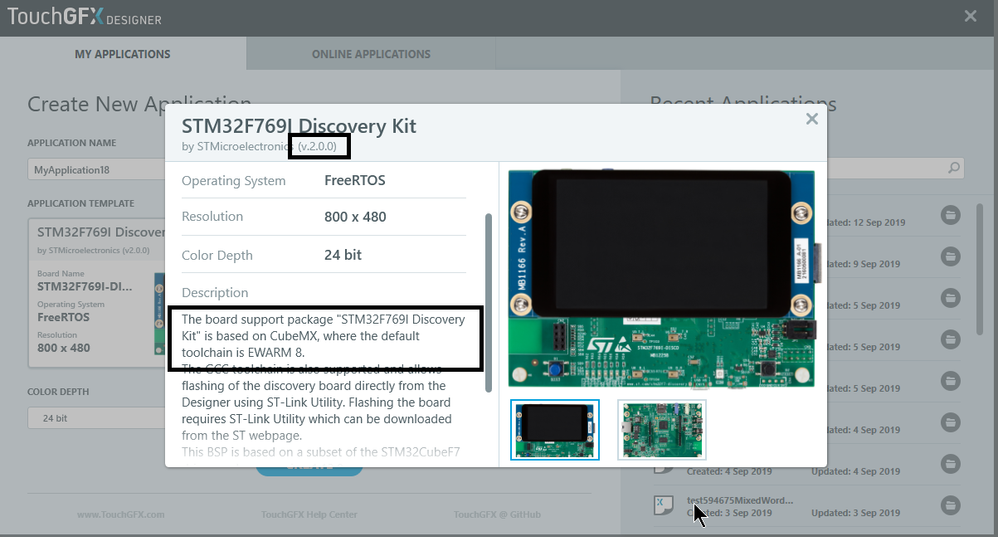Viewport: 998px width, 537px height.
Task: Click the FreeRTOS operating system value
Action: [355, 180]
